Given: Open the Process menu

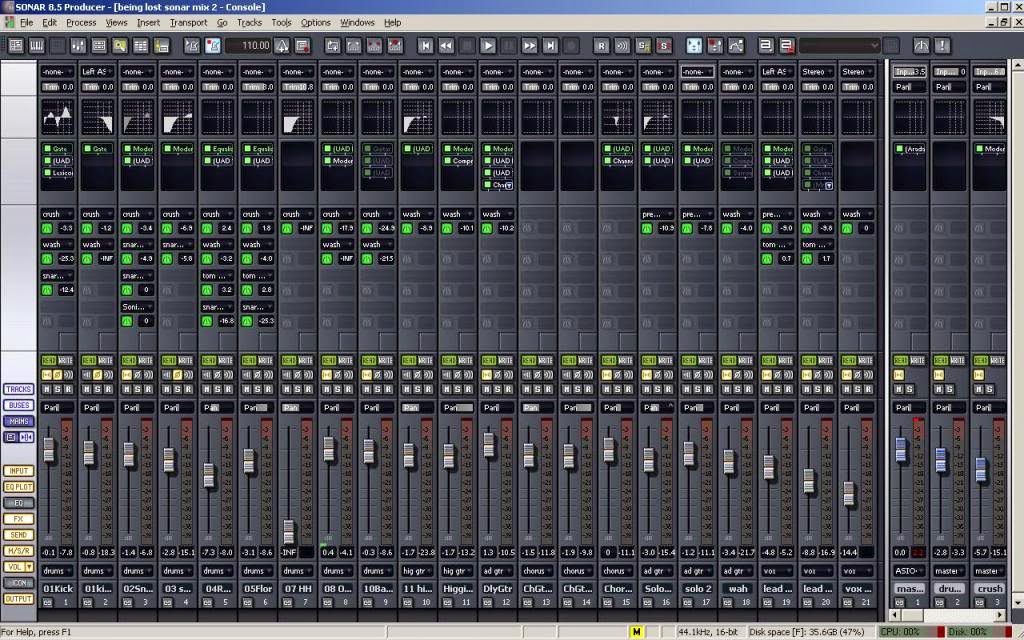Looking at the screenshot, I should [x=81, y=22].
